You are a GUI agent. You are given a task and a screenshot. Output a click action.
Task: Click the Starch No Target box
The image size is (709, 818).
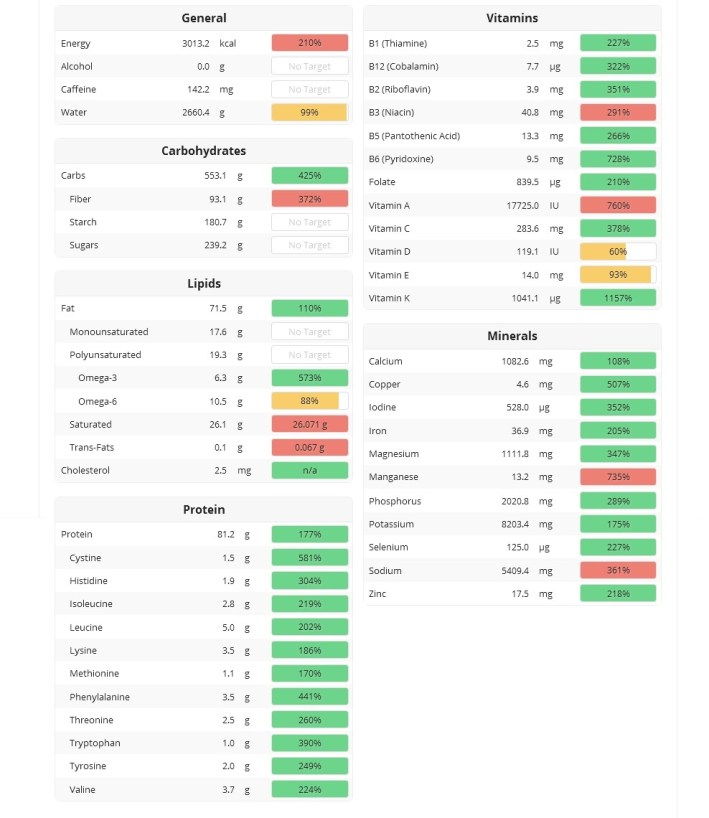point(309,222)
